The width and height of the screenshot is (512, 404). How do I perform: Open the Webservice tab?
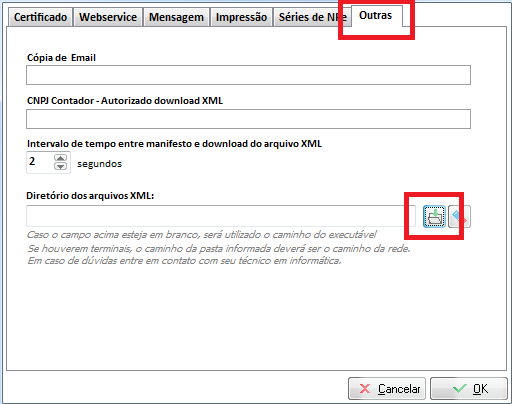point(108,17)
